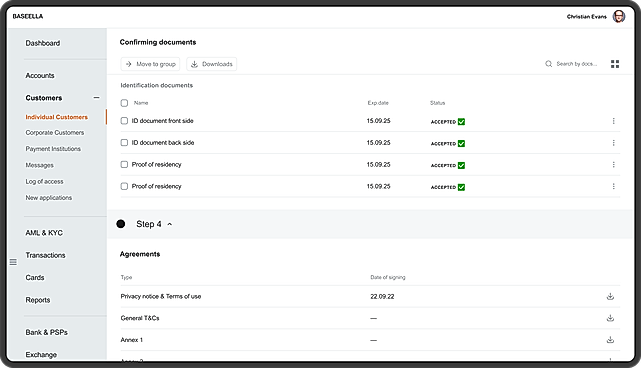Open options for first Proof of residency row

coord(613,164)
